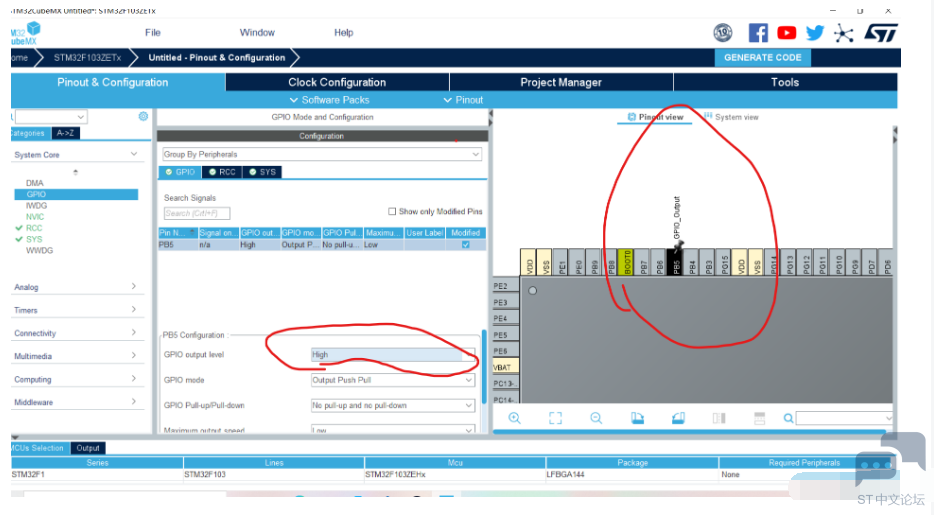Select the PB5 row in the GPIO table

click(322, 245)
